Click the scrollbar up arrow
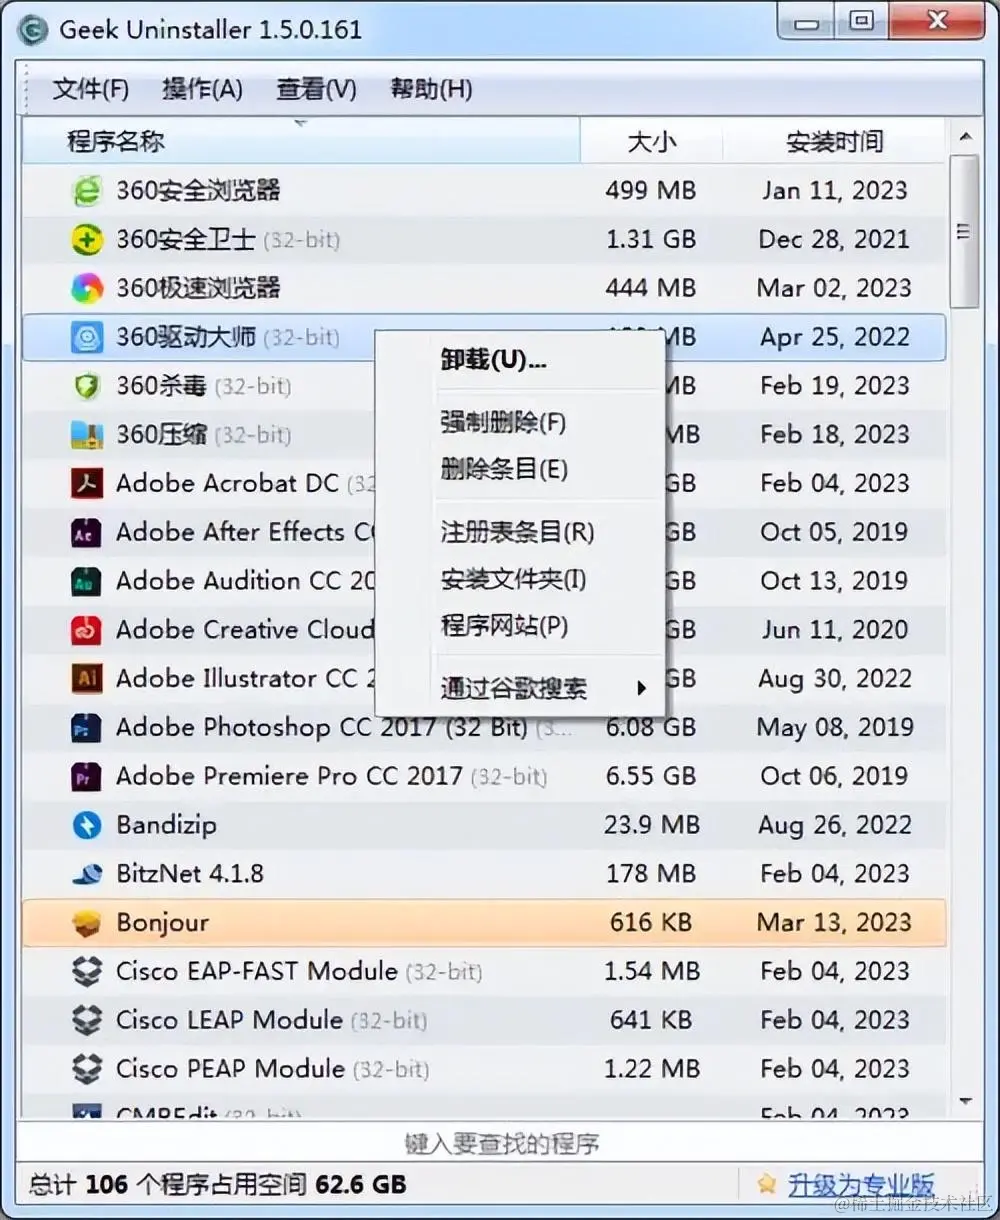This screenshot has width=1000, height=1220. (x=965, y=136)
